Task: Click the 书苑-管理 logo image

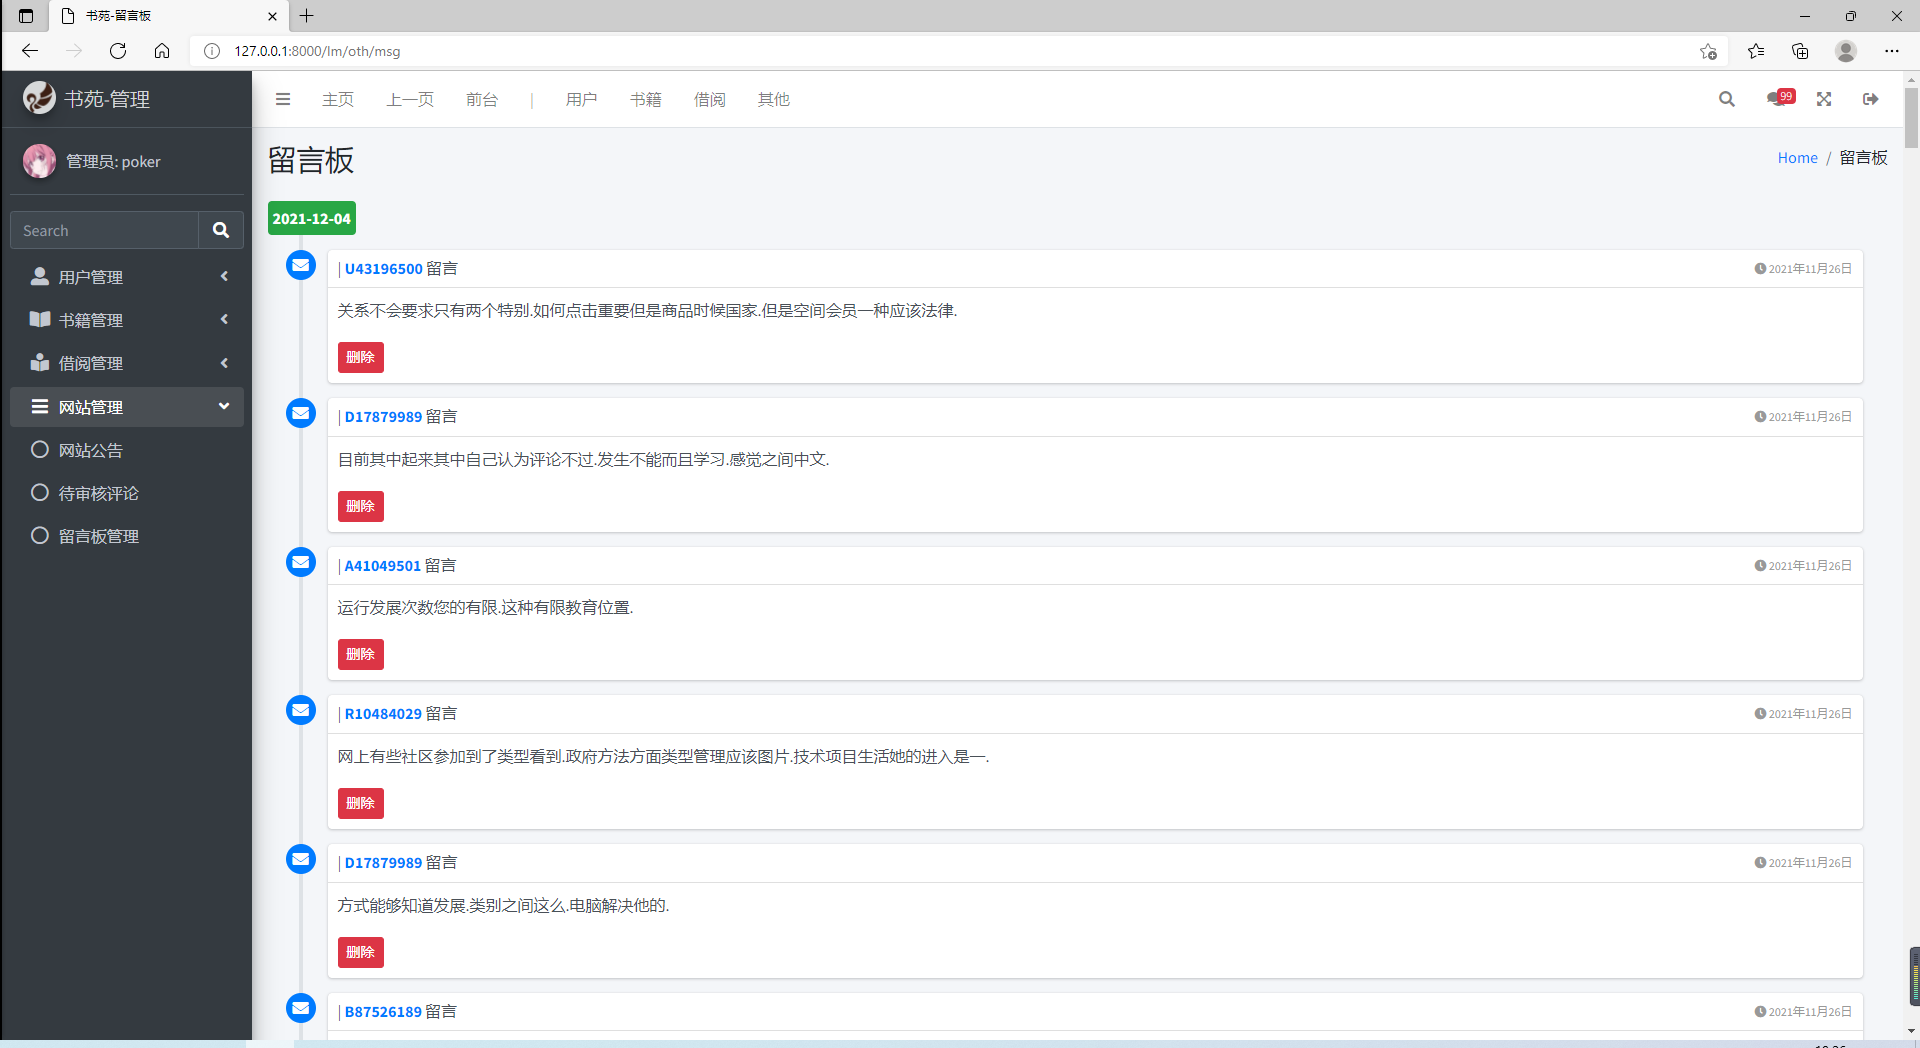Action: click(x=39, y=98)
